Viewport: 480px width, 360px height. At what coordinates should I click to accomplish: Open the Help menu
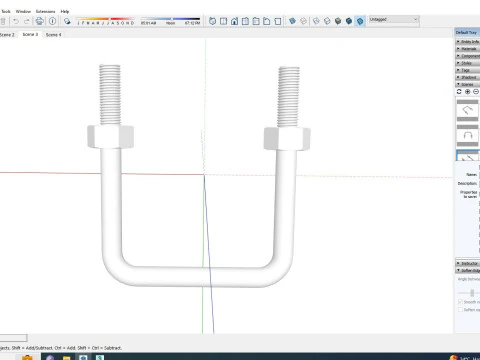tap(65, 11)
